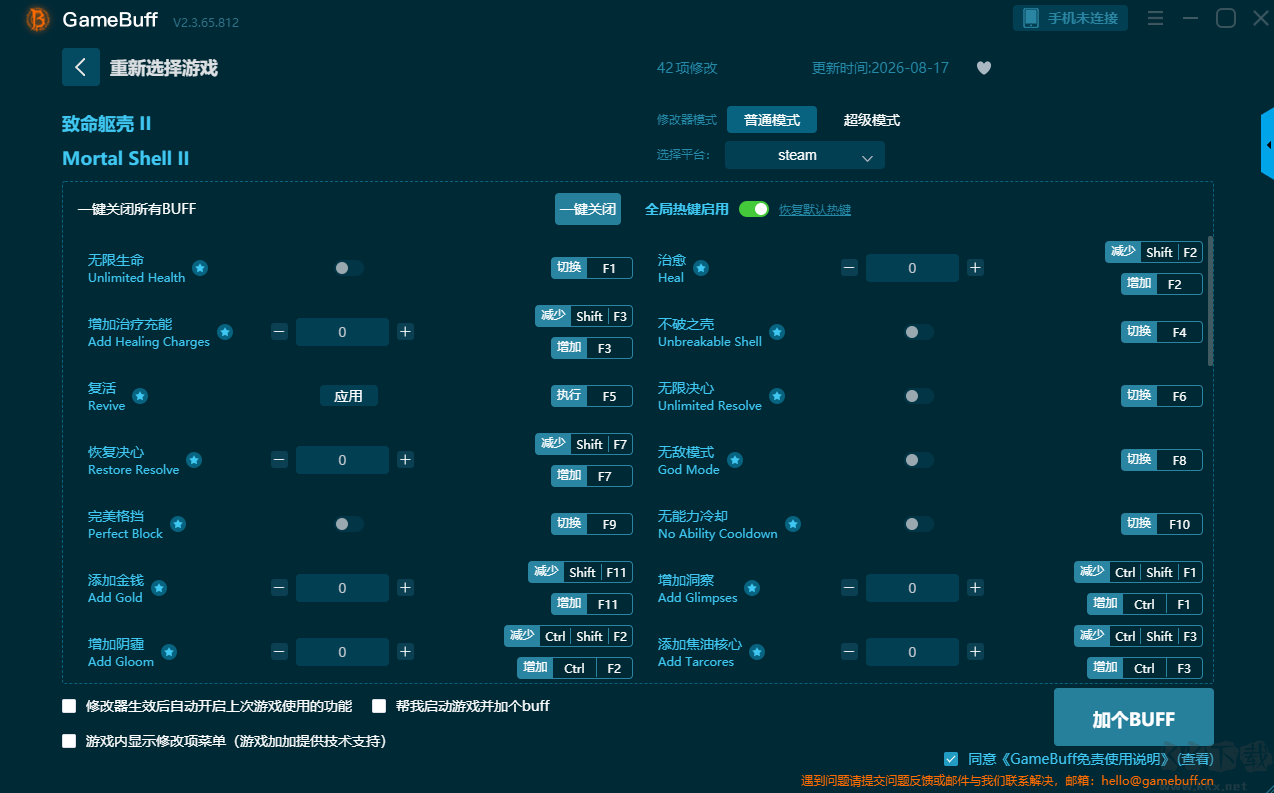The width and height of the screenshot is (1274, 793).
Task: Click star icon next to Unbreakable Shell
Action: [x=777, y=332]
